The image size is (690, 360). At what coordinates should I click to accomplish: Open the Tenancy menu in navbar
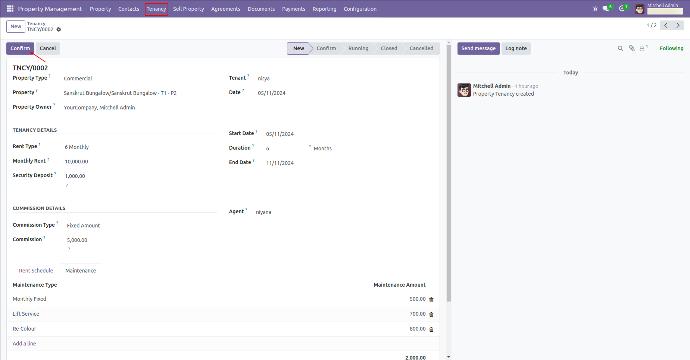pyautogui.click(x=156, y=9)
